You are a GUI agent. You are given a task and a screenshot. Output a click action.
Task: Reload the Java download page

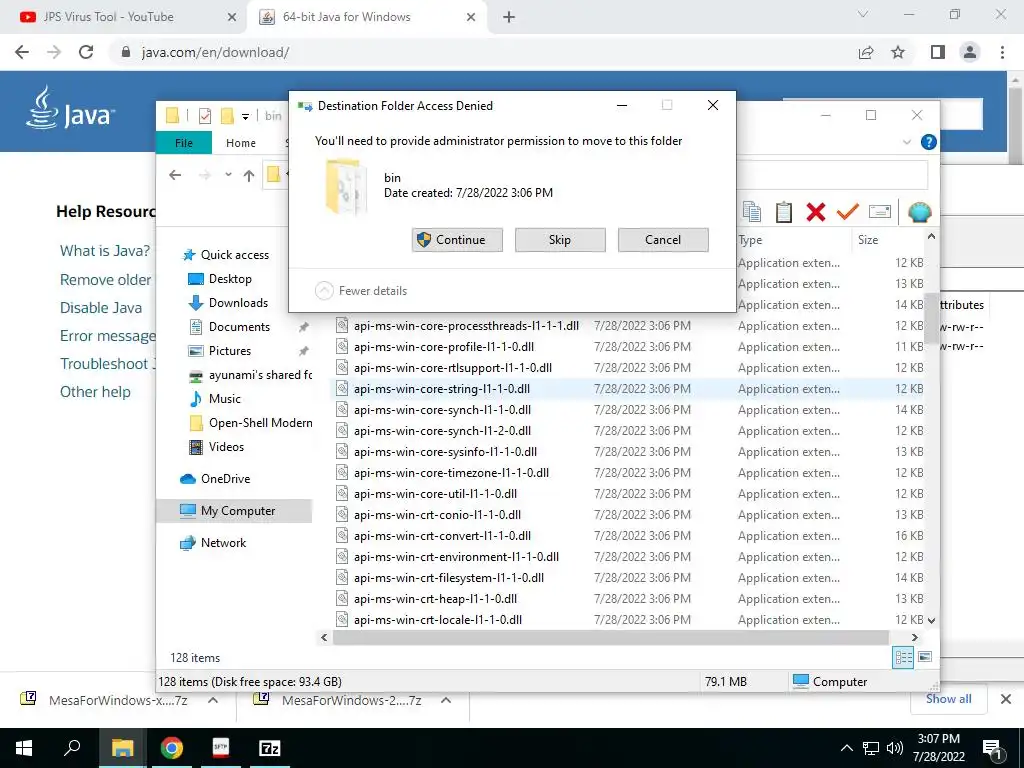86,52
